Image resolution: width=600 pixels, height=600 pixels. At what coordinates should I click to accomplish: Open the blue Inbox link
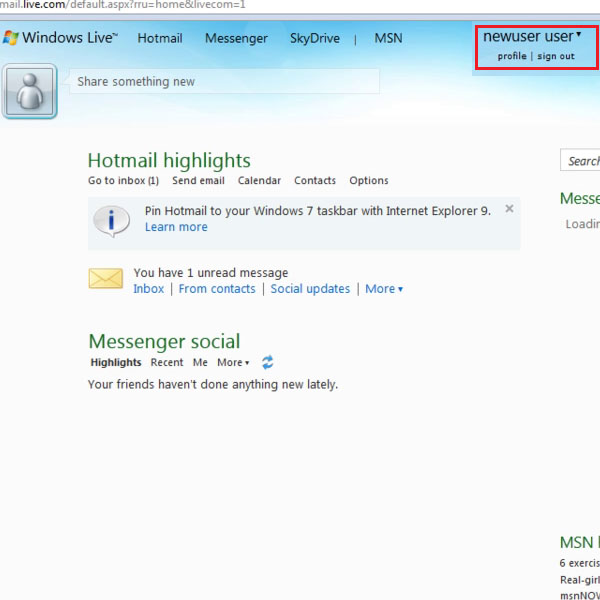tap(148, 289)
